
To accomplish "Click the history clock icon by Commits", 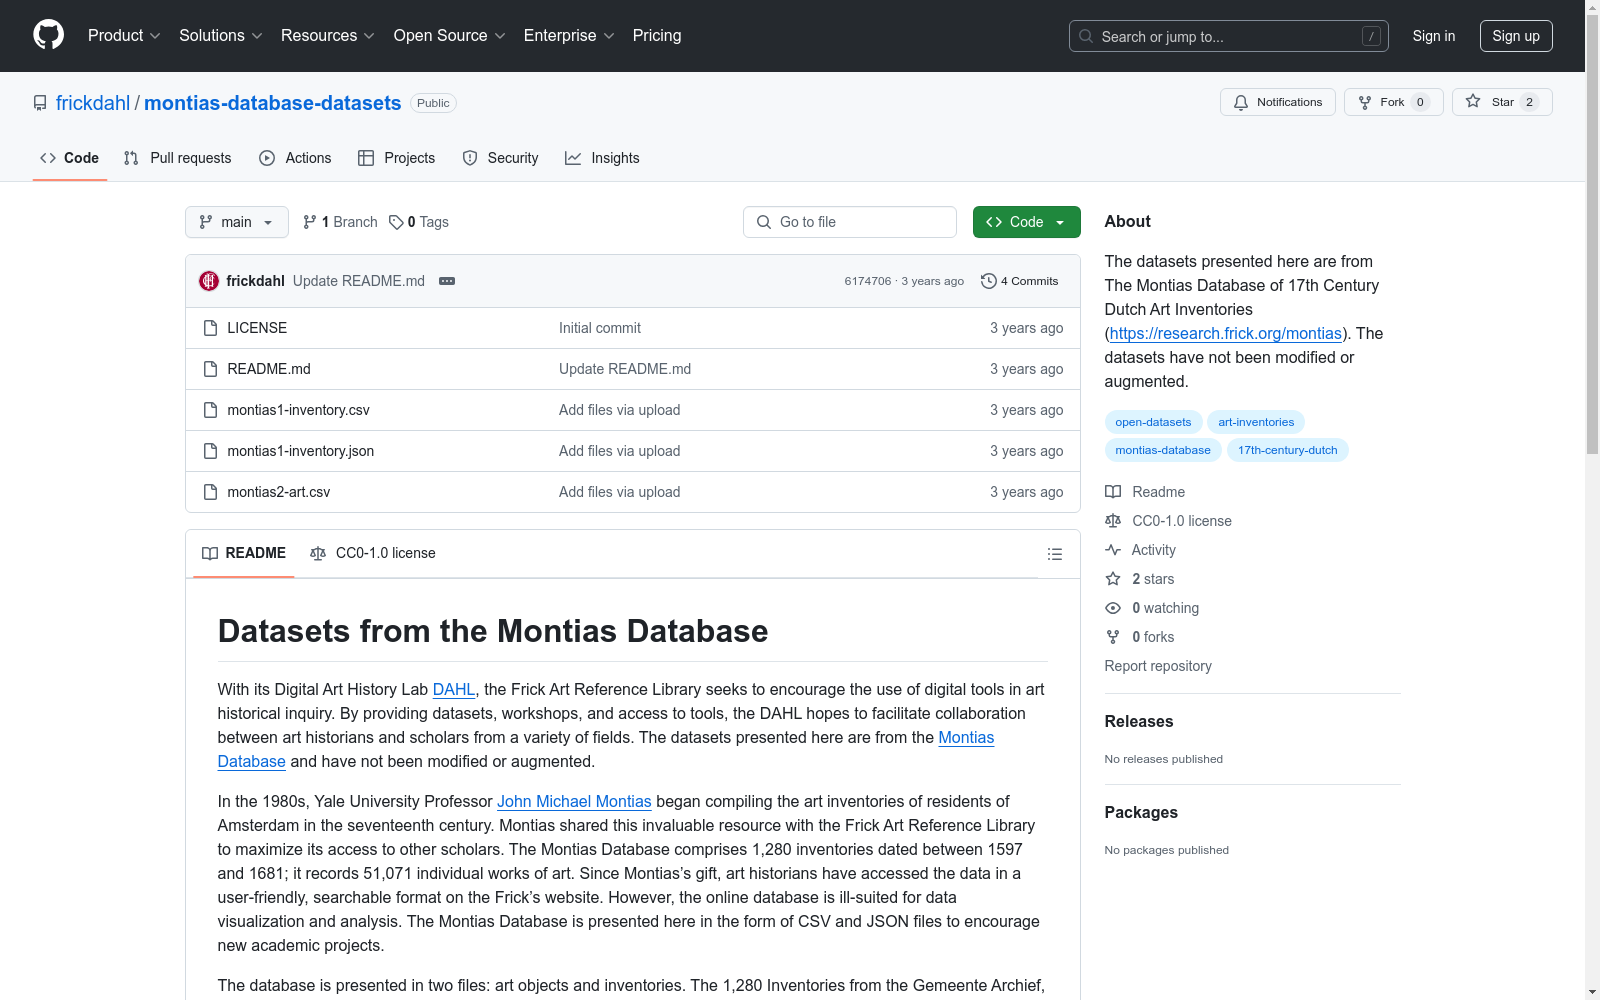I will click(989, 281).
